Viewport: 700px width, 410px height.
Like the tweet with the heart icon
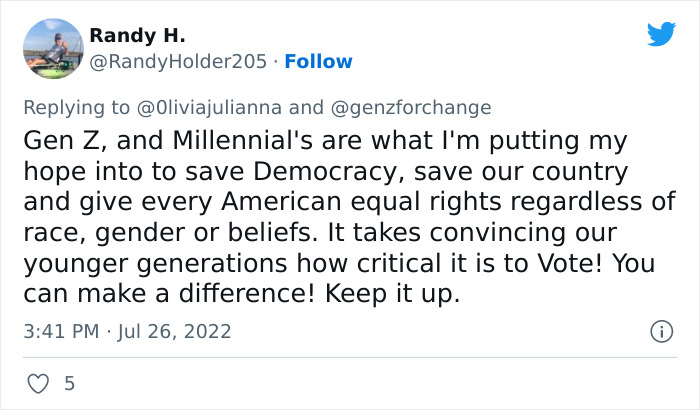click(36, 383)
